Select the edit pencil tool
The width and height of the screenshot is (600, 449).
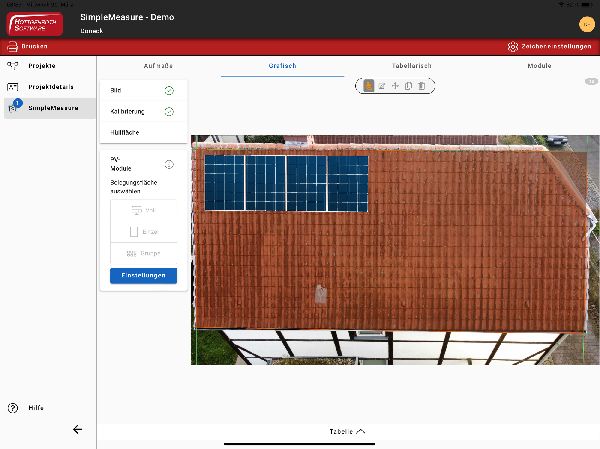pos(382,86)
